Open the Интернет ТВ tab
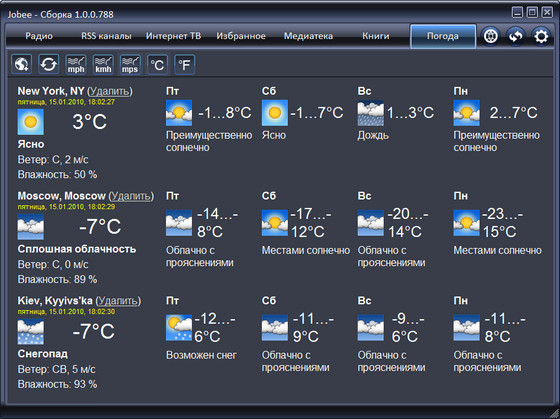Viewport: 560px width, 419px height. (173, 36)
